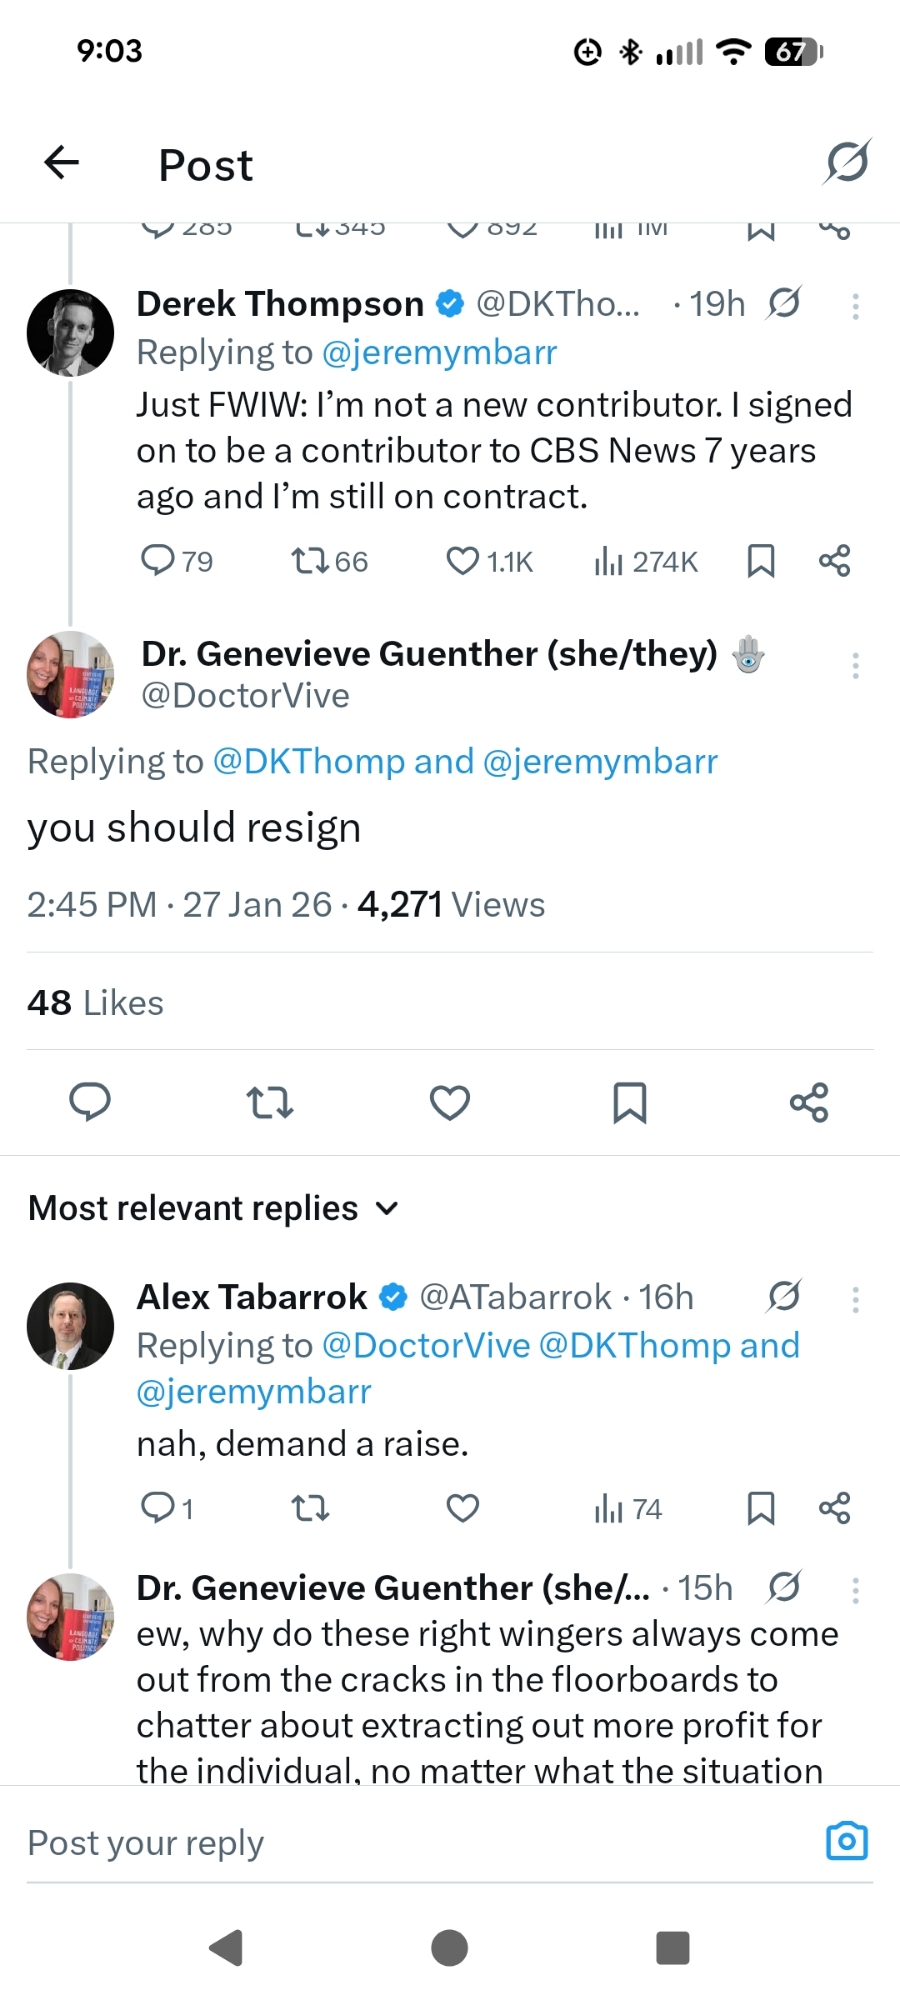Like the "you should resign" post
The width and height of the screenshot is (900, 2000).
click(x=450, y=1103)
